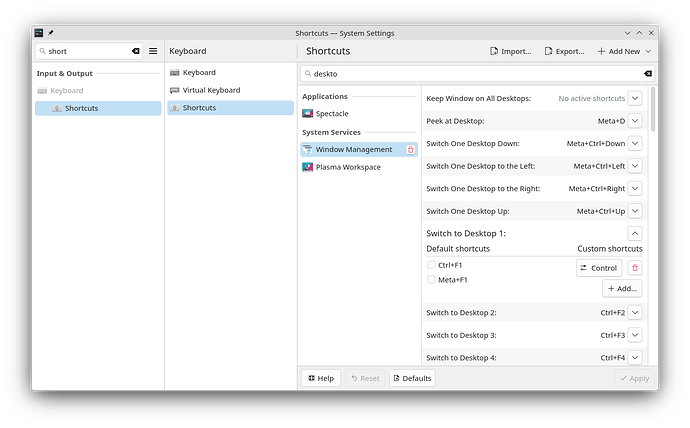Click the Meta+Ctrl+Down shortcut value
690x428 pixels.
[596, 143]
